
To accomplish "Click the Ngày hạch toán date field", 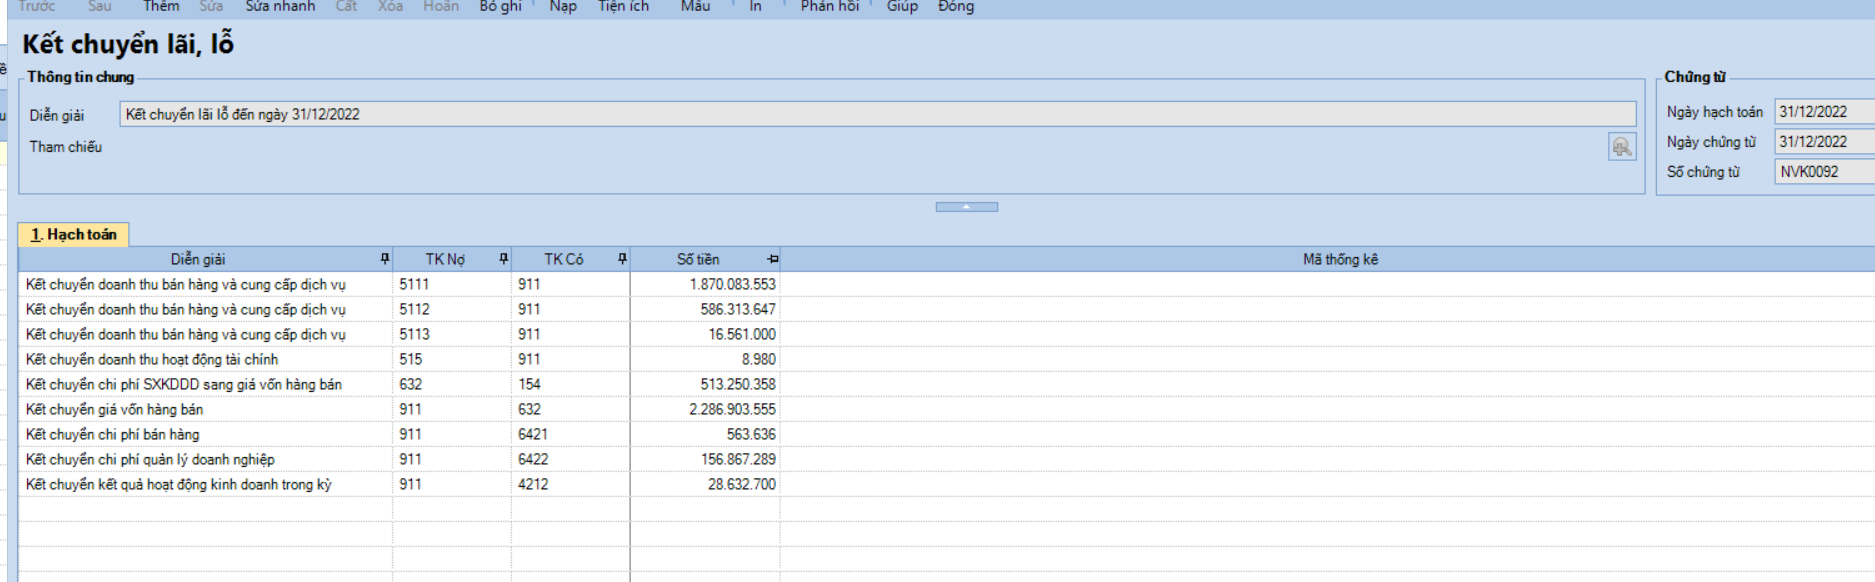I will [x=1824, y=112].
